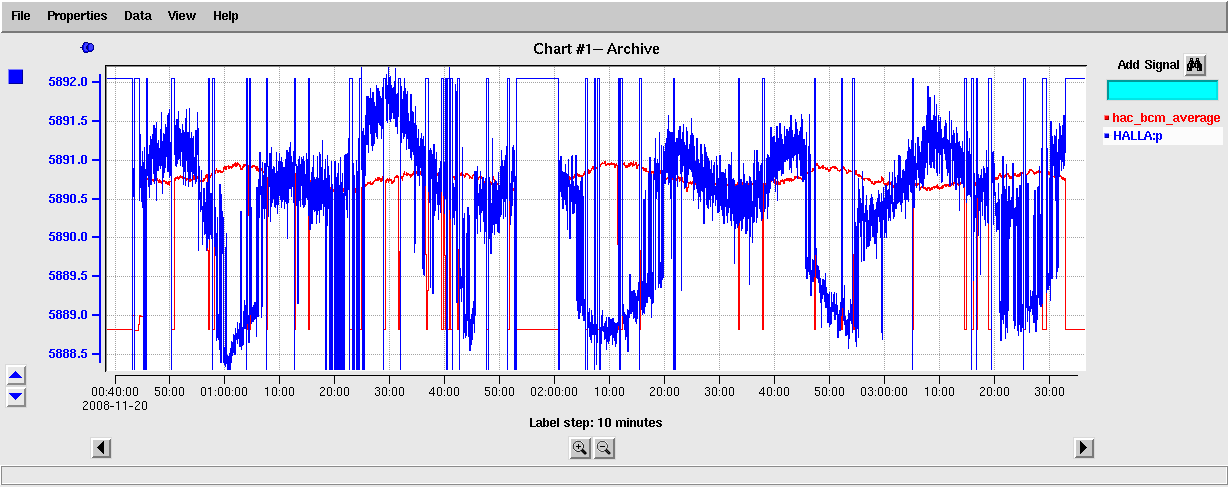1228x487 pixels.
Task: Click the blue square axis color indicator
Action: point(16,77)
